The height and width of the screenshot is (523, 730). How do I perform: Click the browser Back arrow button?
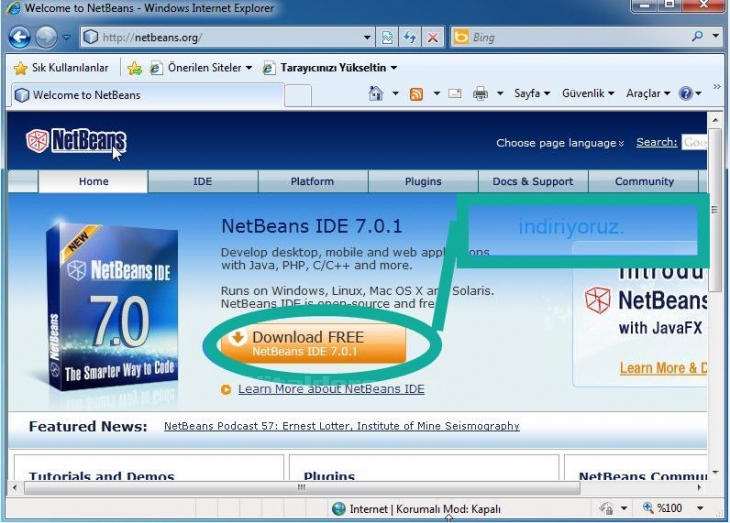19,38
